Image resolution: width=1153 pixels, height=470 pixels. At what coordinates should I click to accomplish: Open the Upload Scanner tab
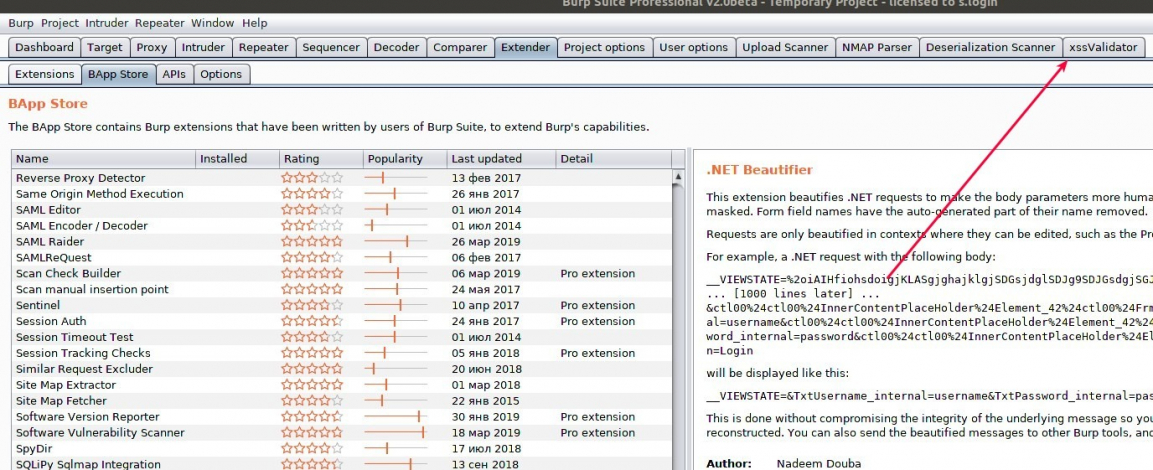click(x=785, y=47)
